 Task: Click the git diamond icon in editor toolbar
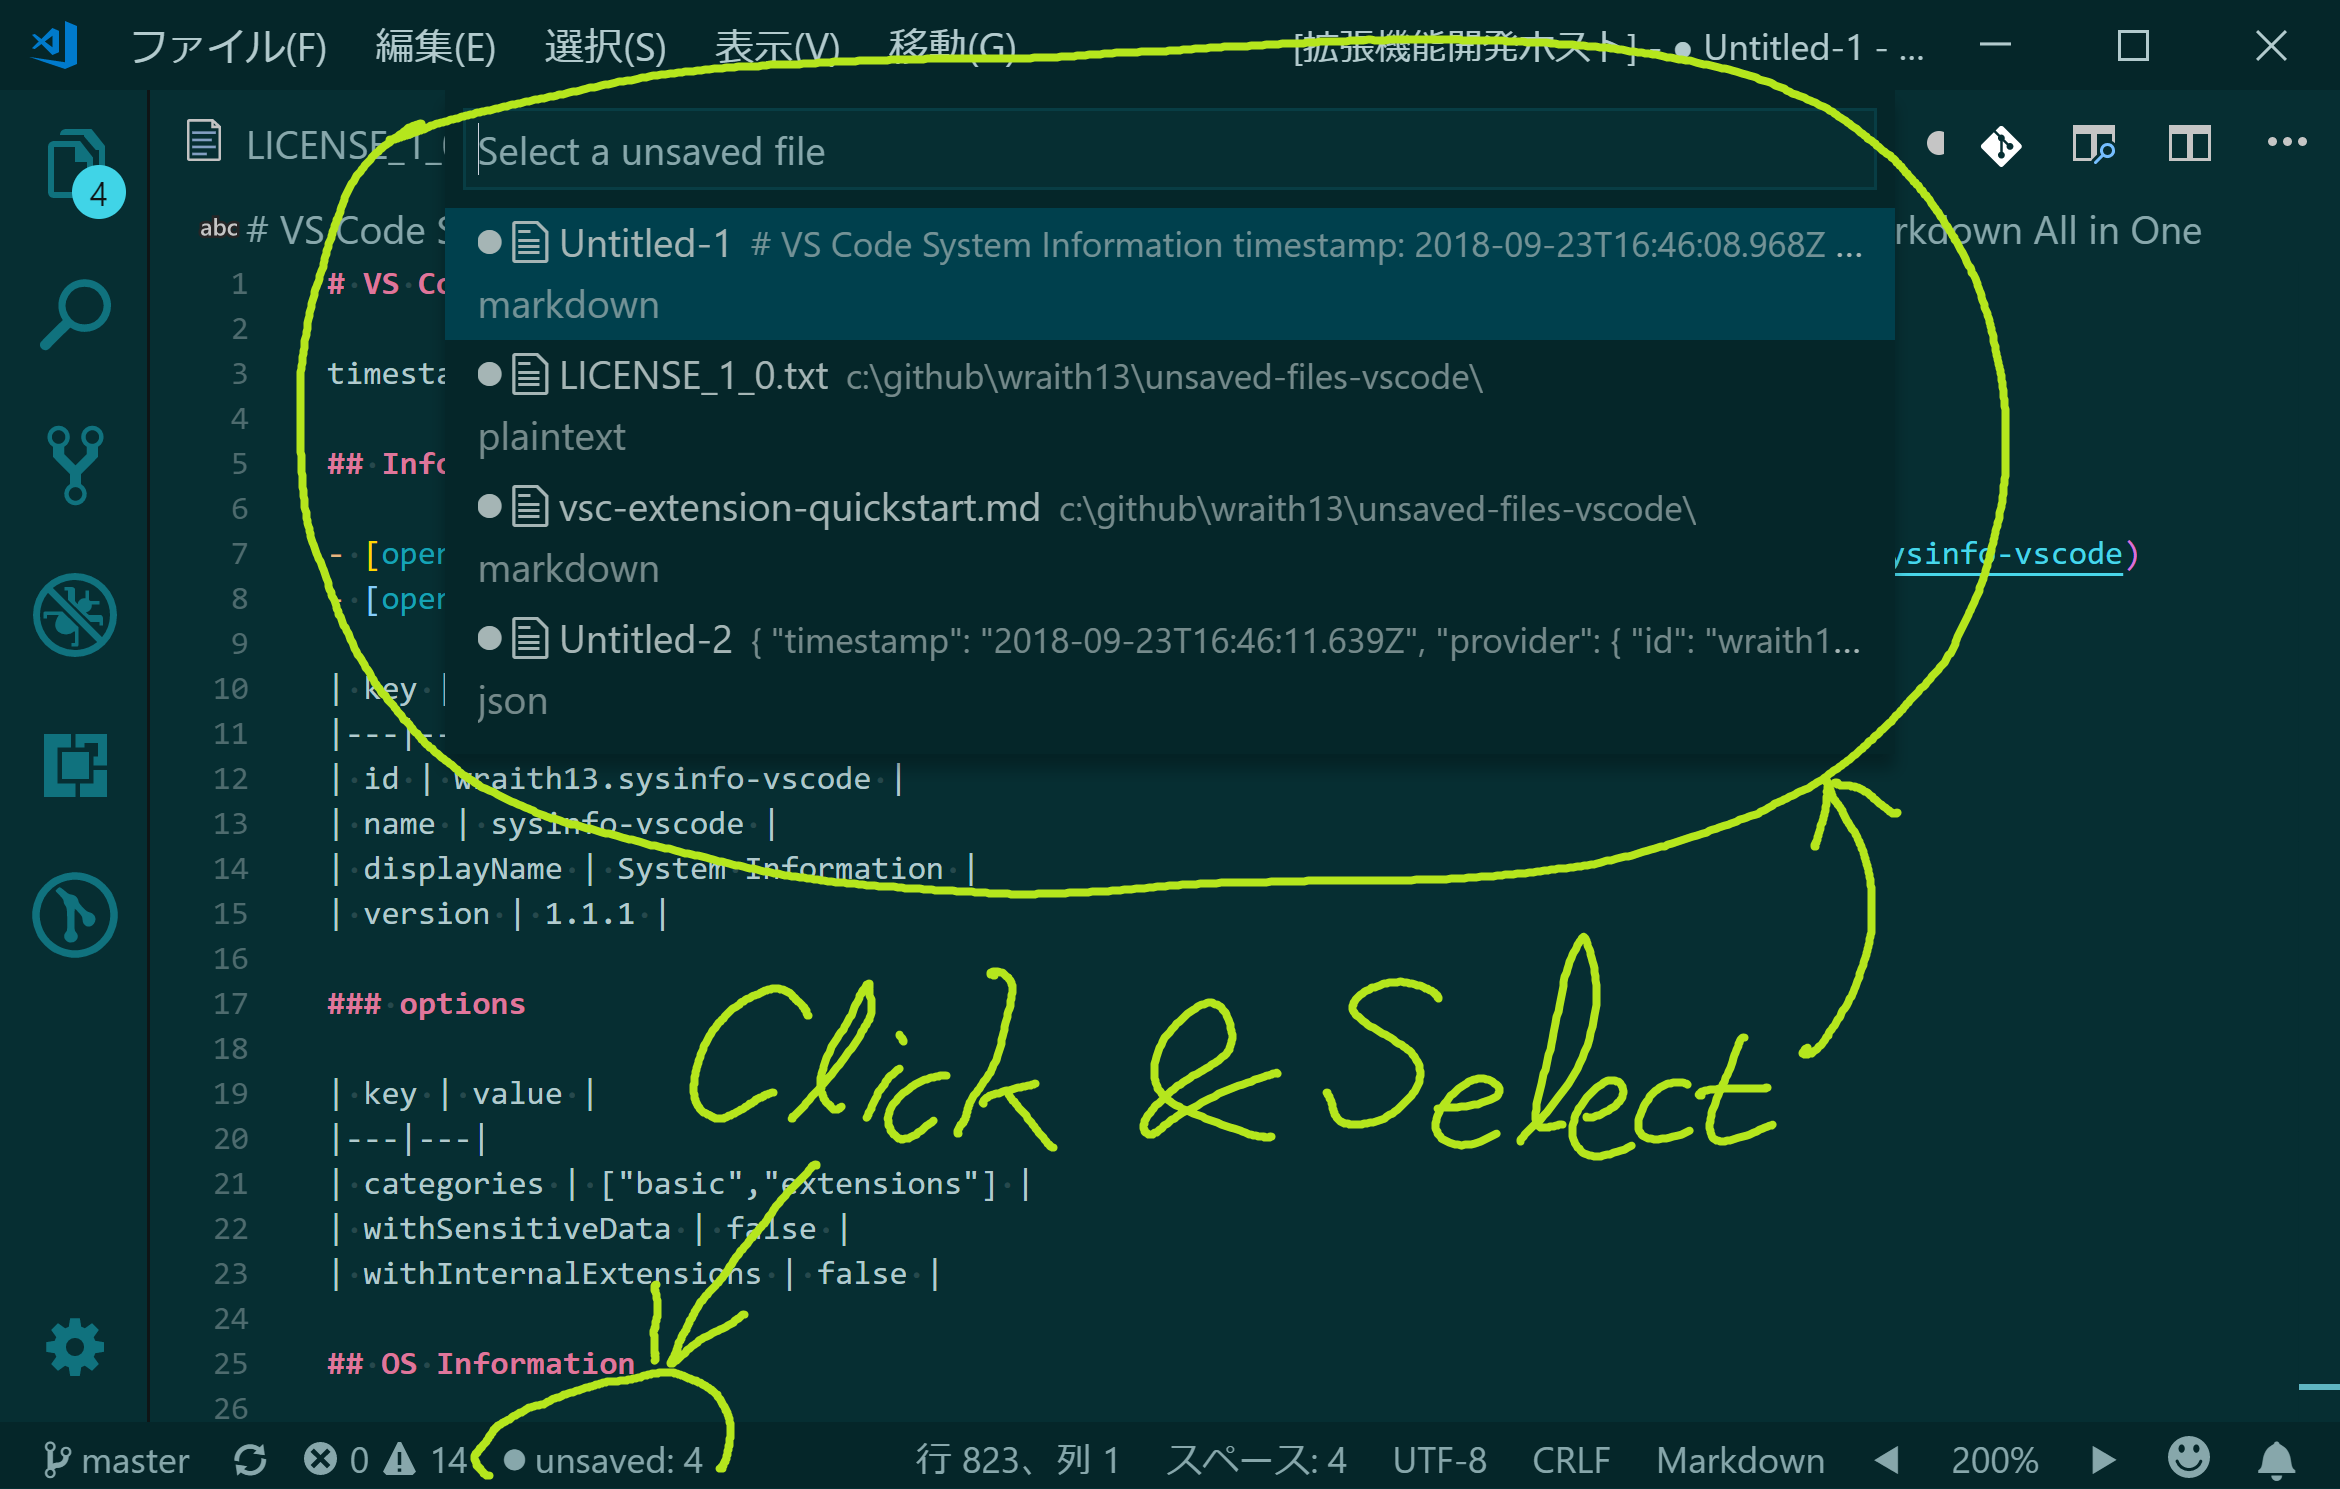(x=2000, y=146)
